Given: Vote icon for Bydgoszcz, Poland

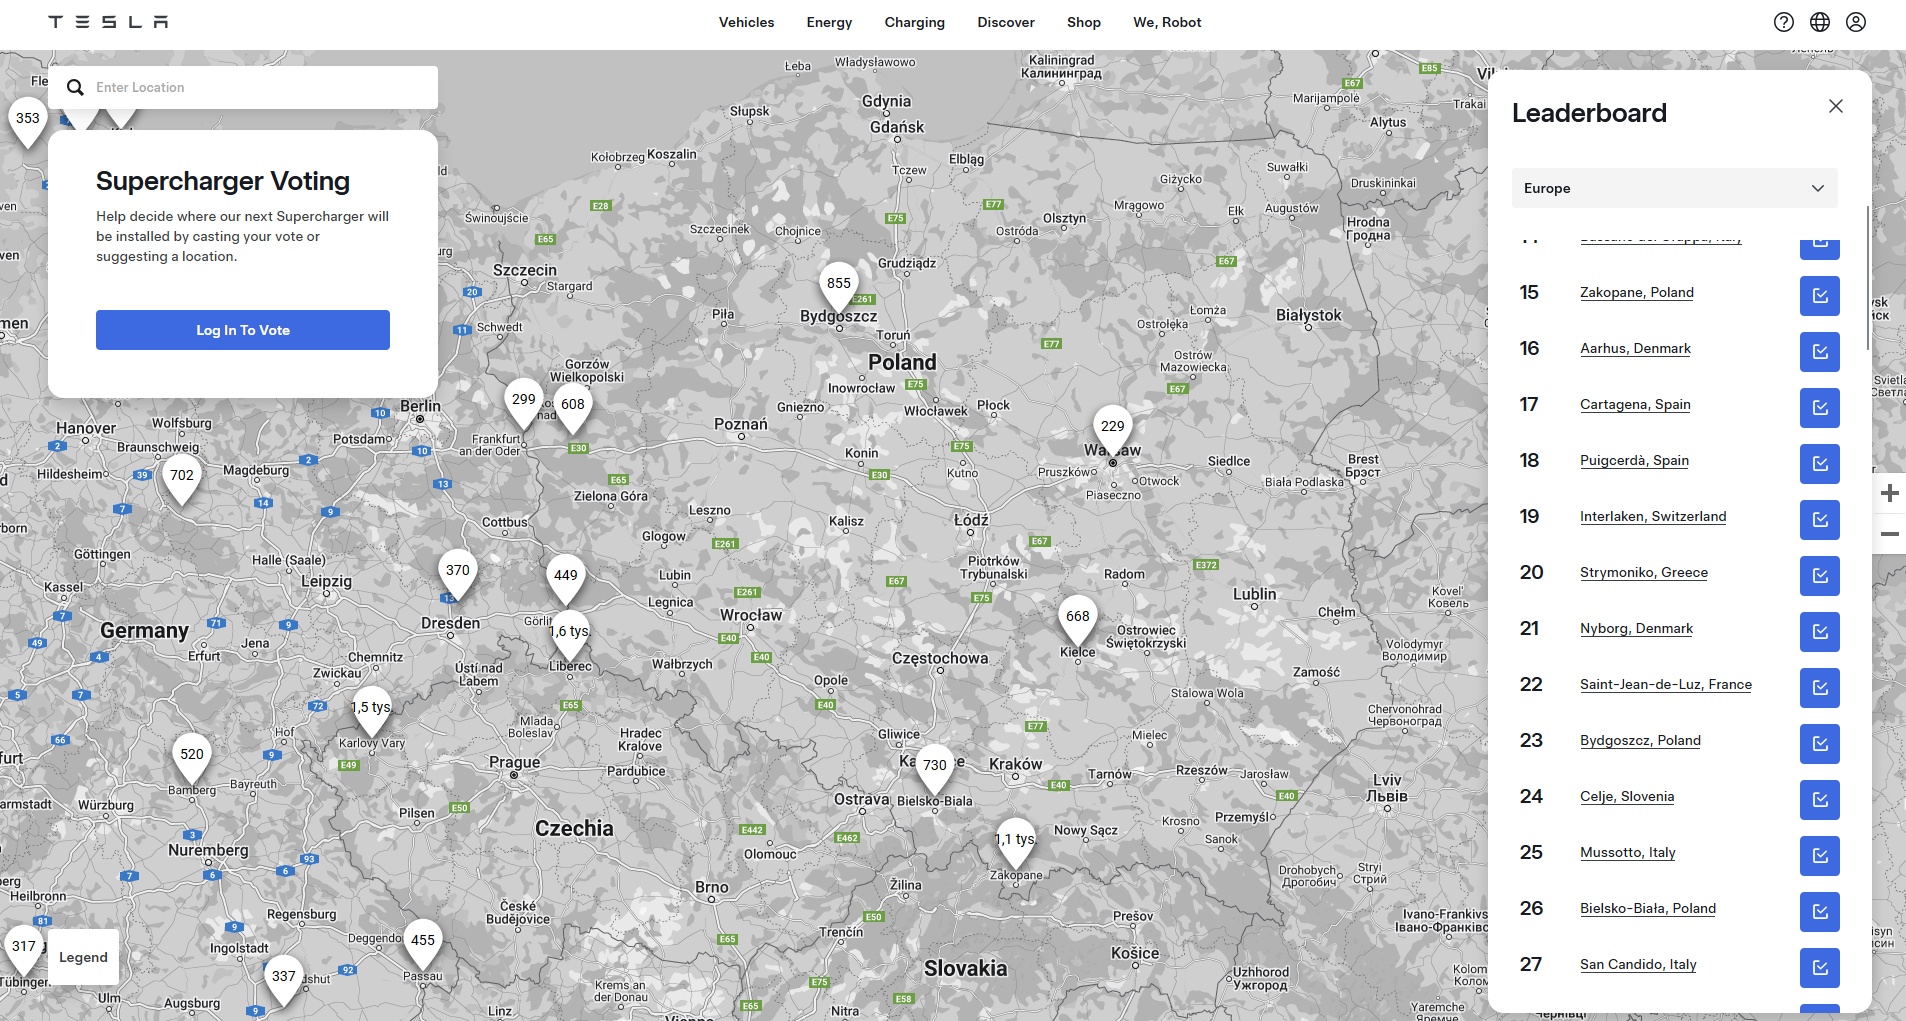Looking at the screenshot, I should (x=1820, y=744).
